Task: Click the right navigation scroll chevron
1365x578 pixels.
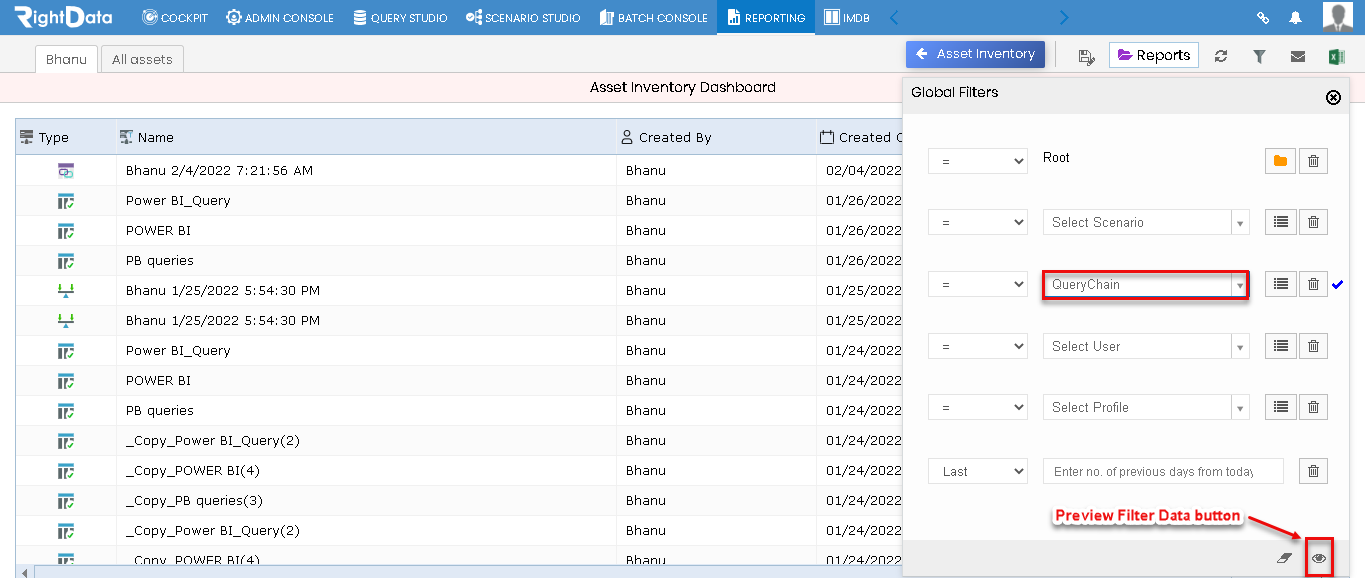Action: coord(1064,18)
